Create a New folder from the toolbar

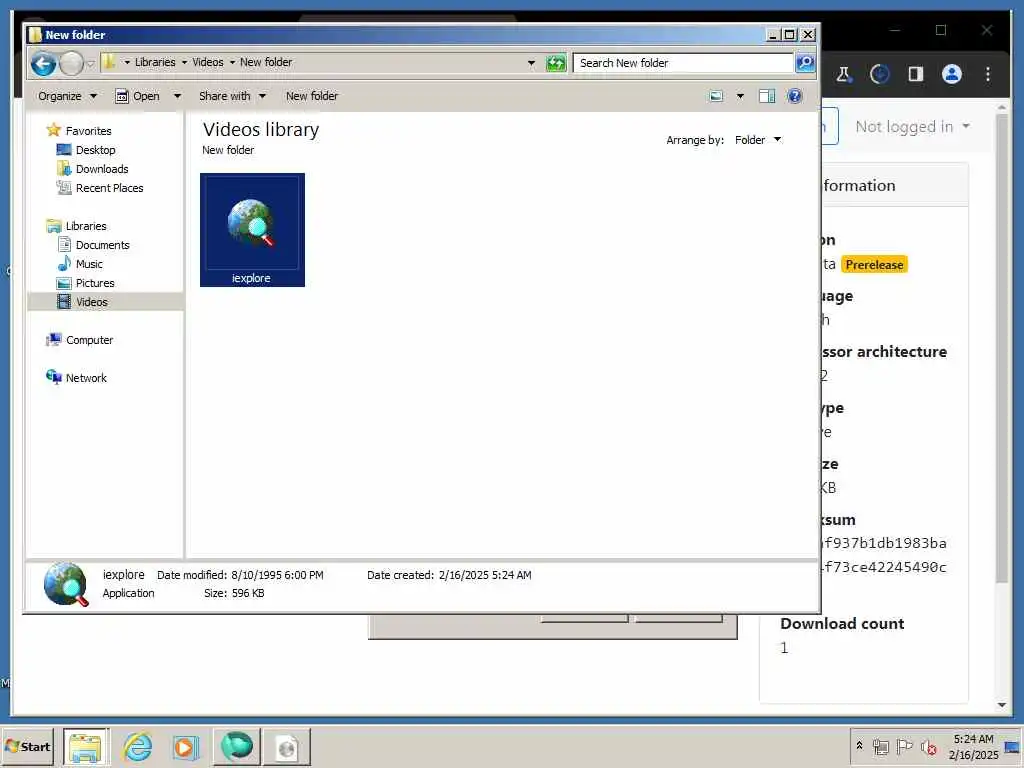[x=312, y=96]
